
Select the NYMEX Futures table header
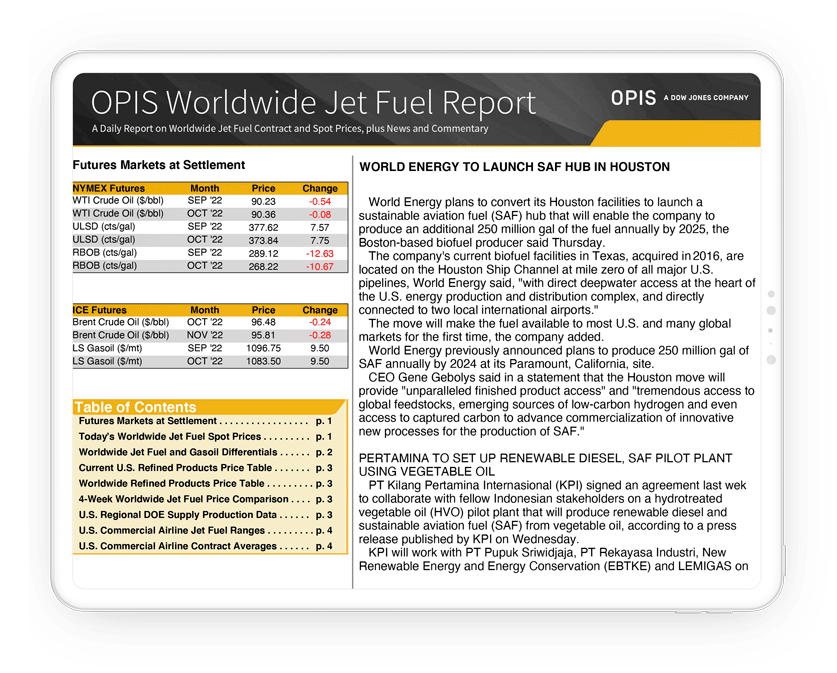pyautogui.click(x=209, y=188)
